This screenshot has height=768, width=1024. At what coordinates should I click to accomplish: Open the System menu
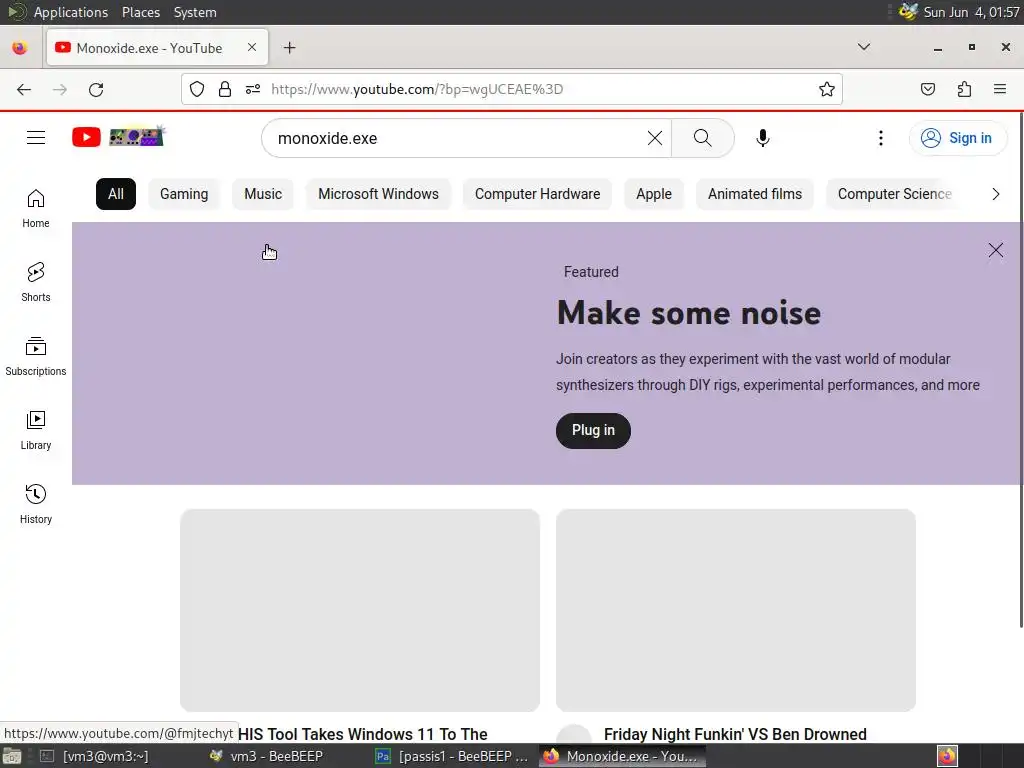(195, 12)
